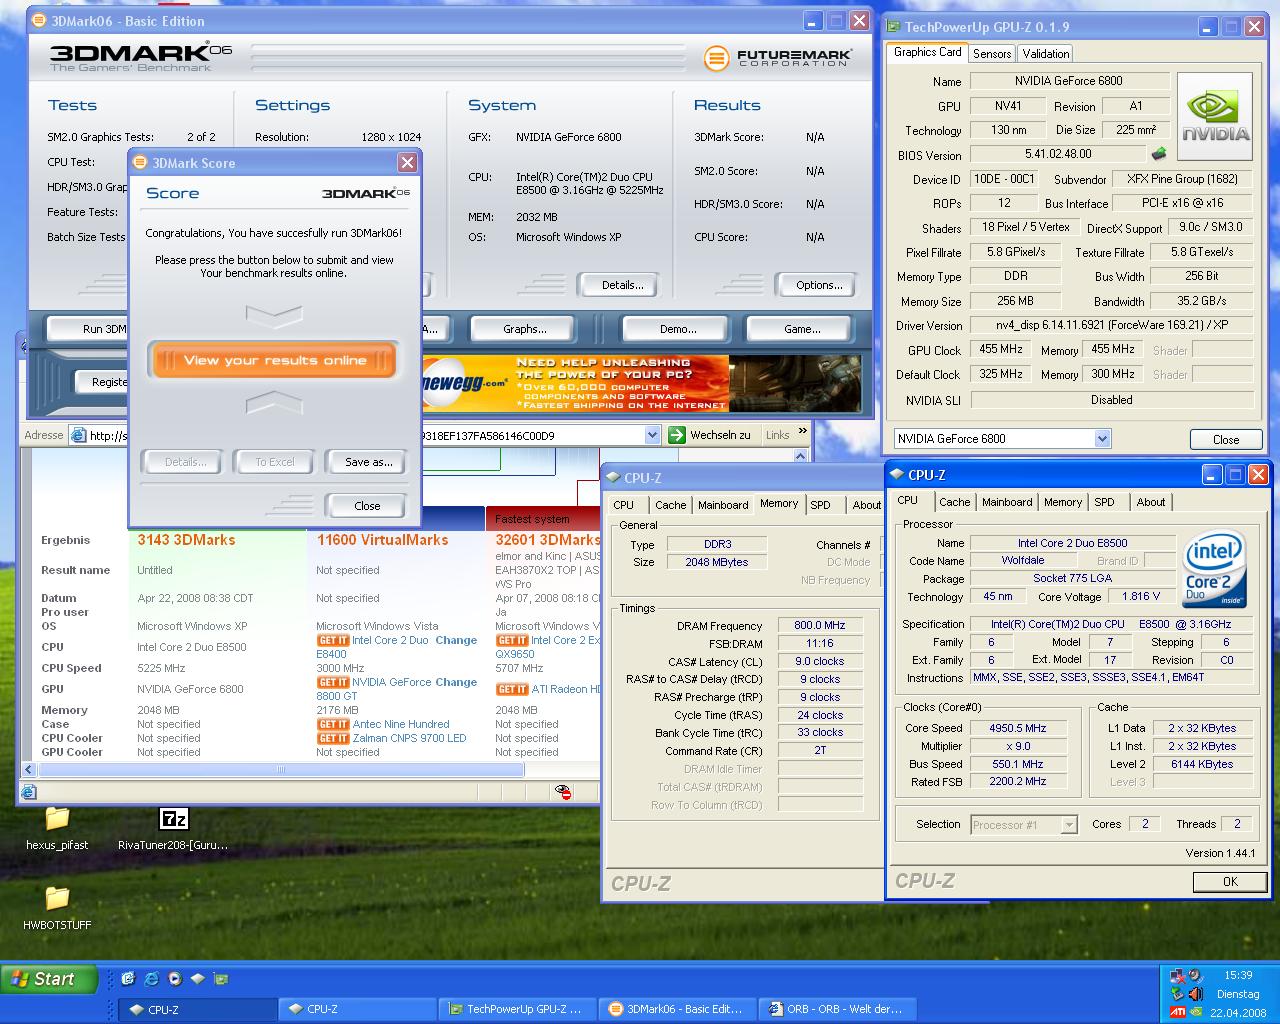Click the volume speaker tray icon
This screenshot has width=1280, height=1024.
(x=1195, y=994)
